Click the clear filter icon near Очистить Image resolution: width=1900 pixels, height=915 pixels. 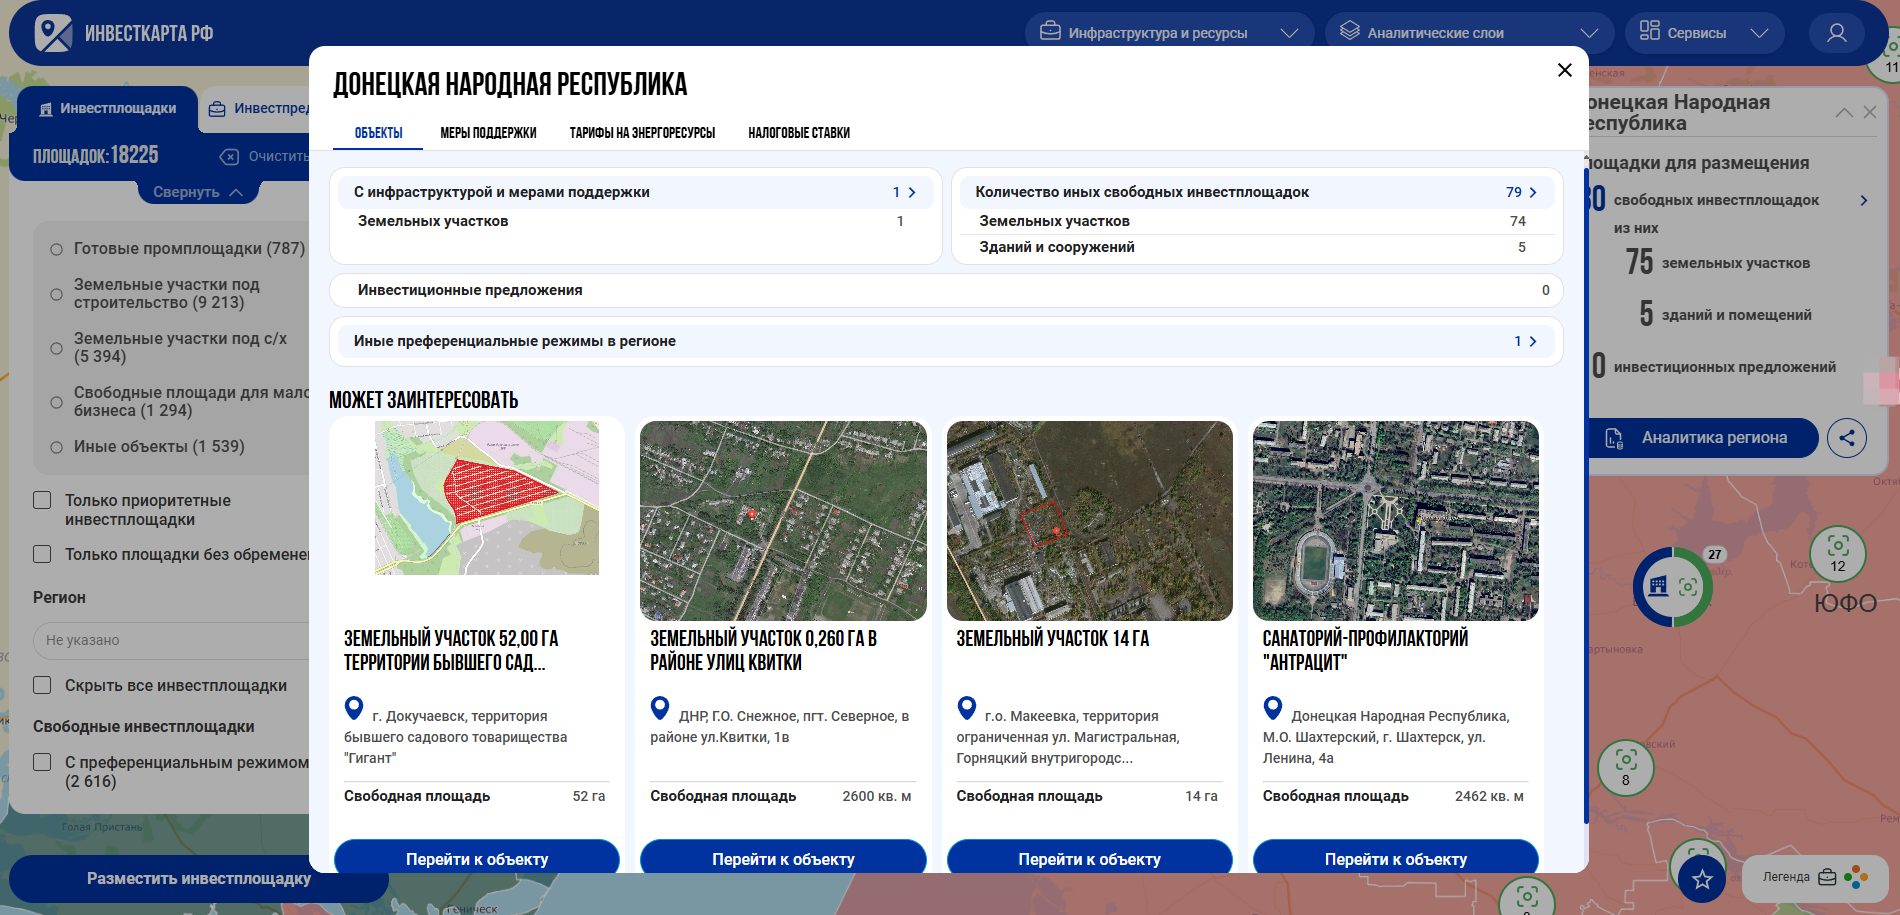click(230, 156)
